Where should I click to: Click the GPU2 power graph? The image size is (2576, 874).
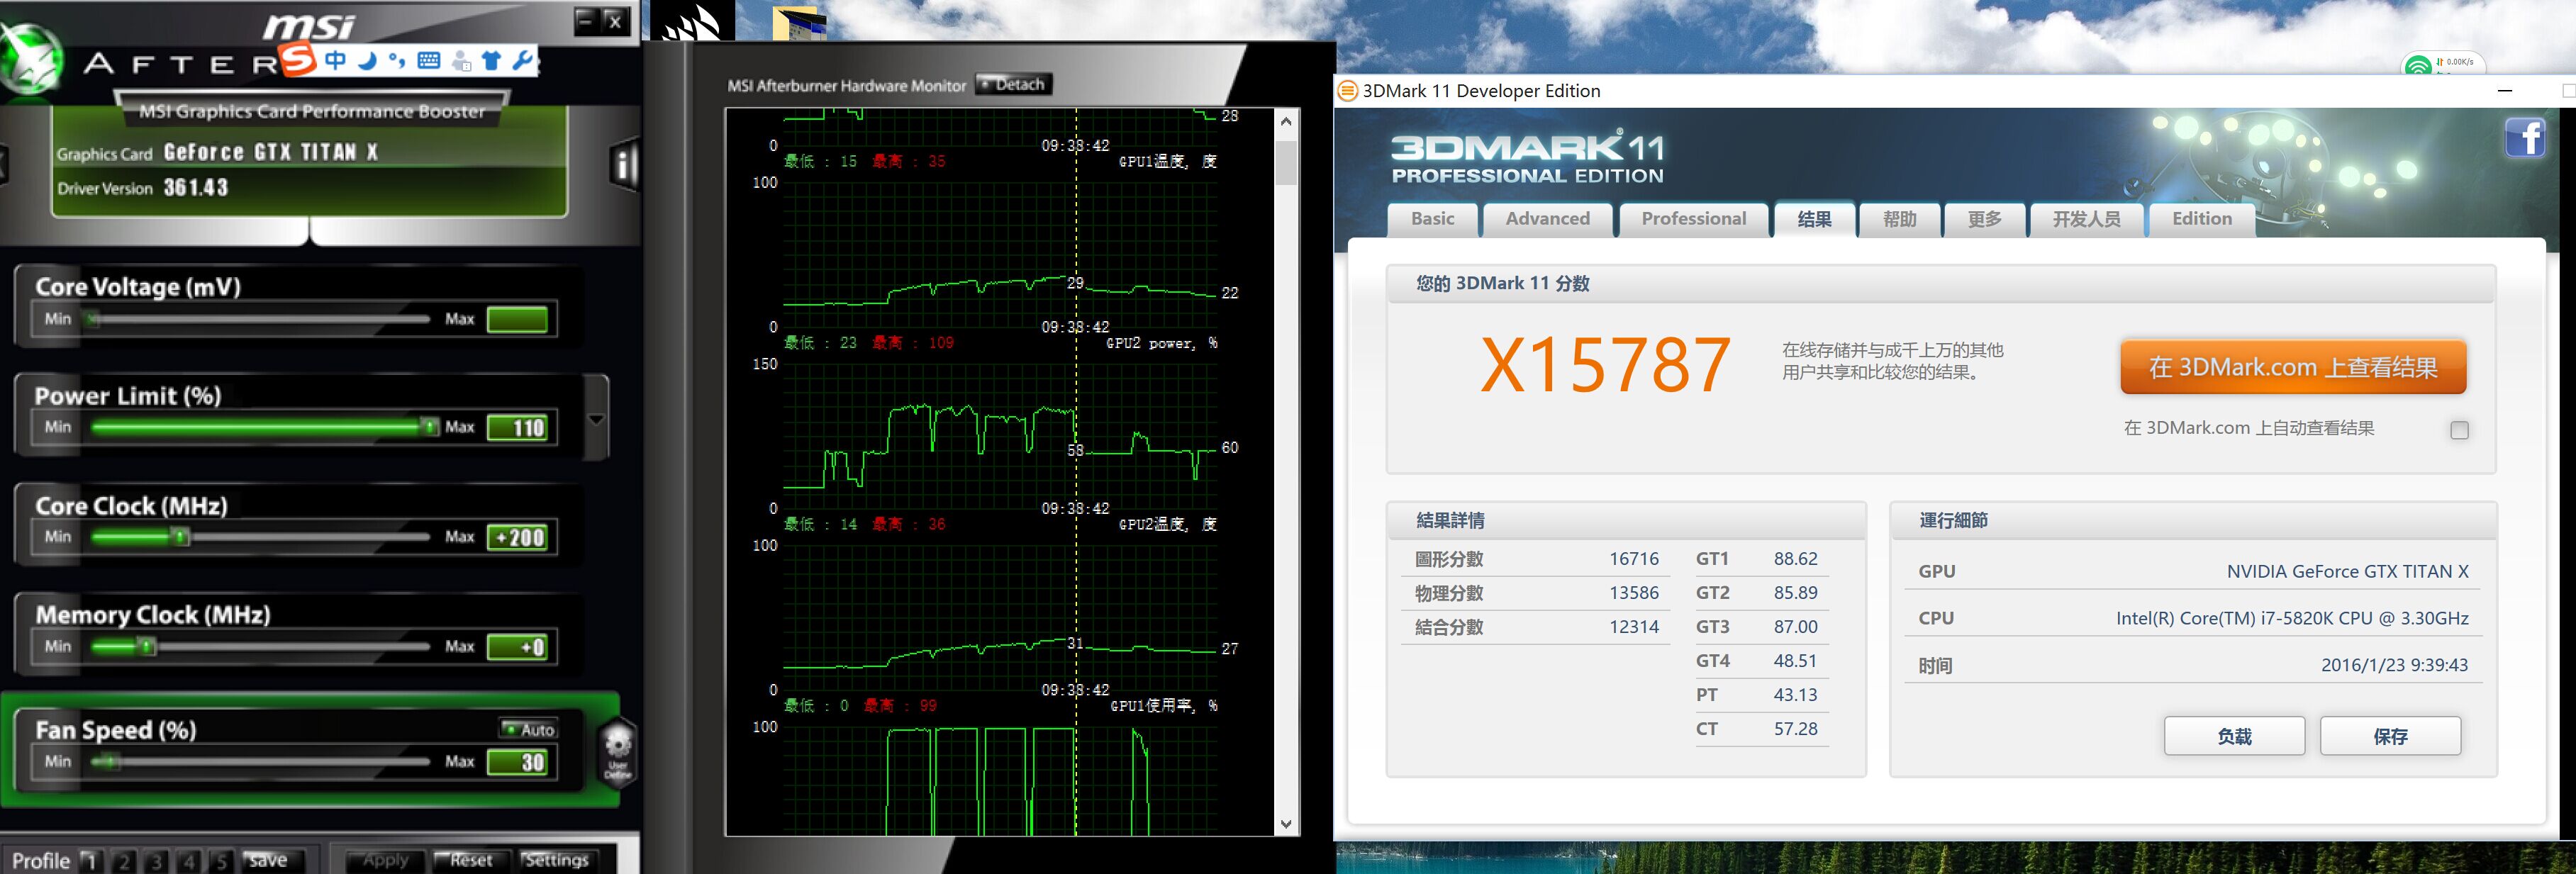pos(1000,435)
